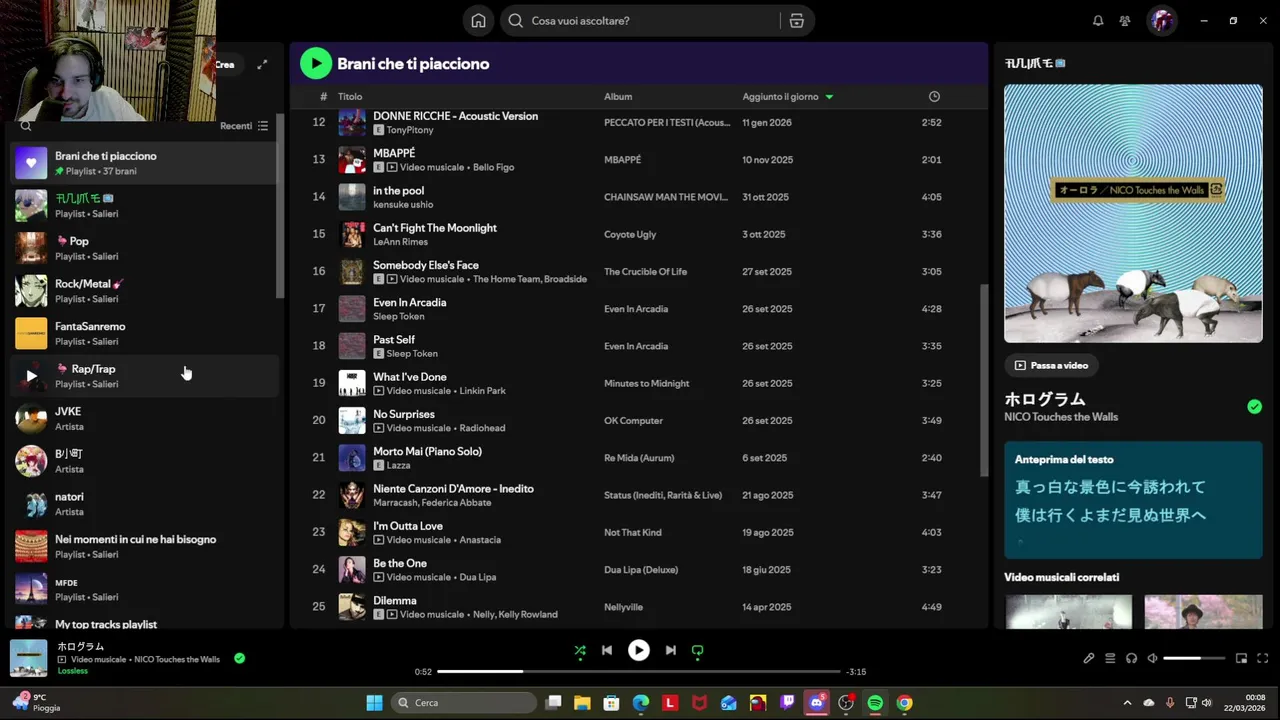The height and width of the screenshot is (720, 1280).
Task: Seek on the song progress bar
Action: (x=638, y=671)
